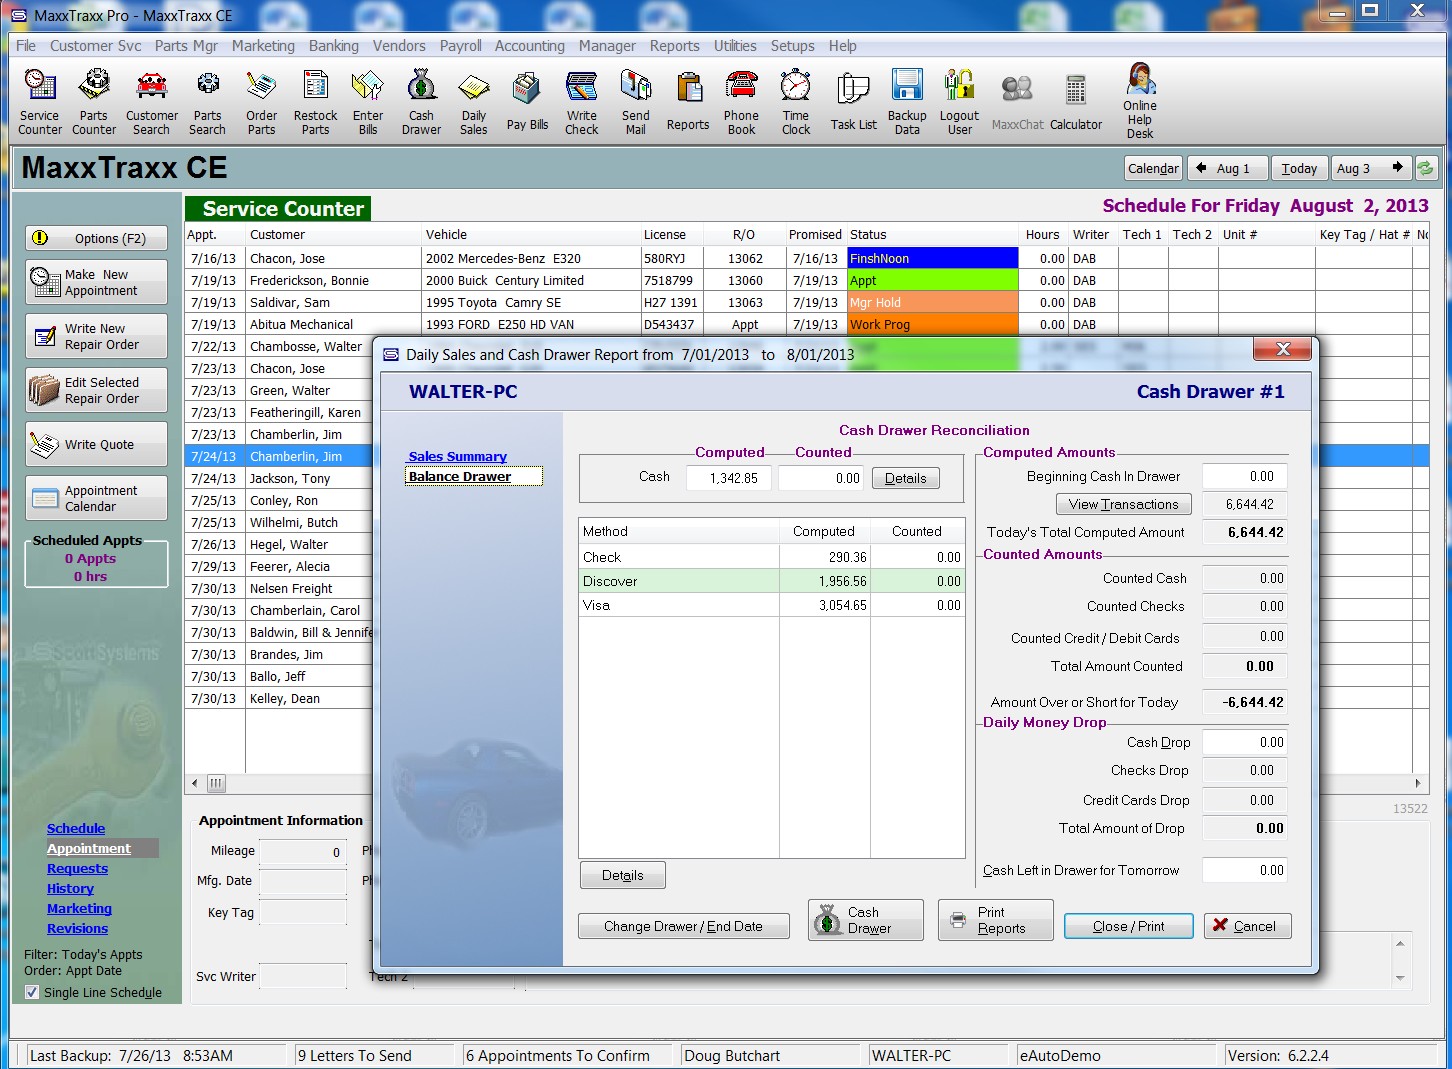
Task: Click the Write Quote button
Action: tap(96, 444)
